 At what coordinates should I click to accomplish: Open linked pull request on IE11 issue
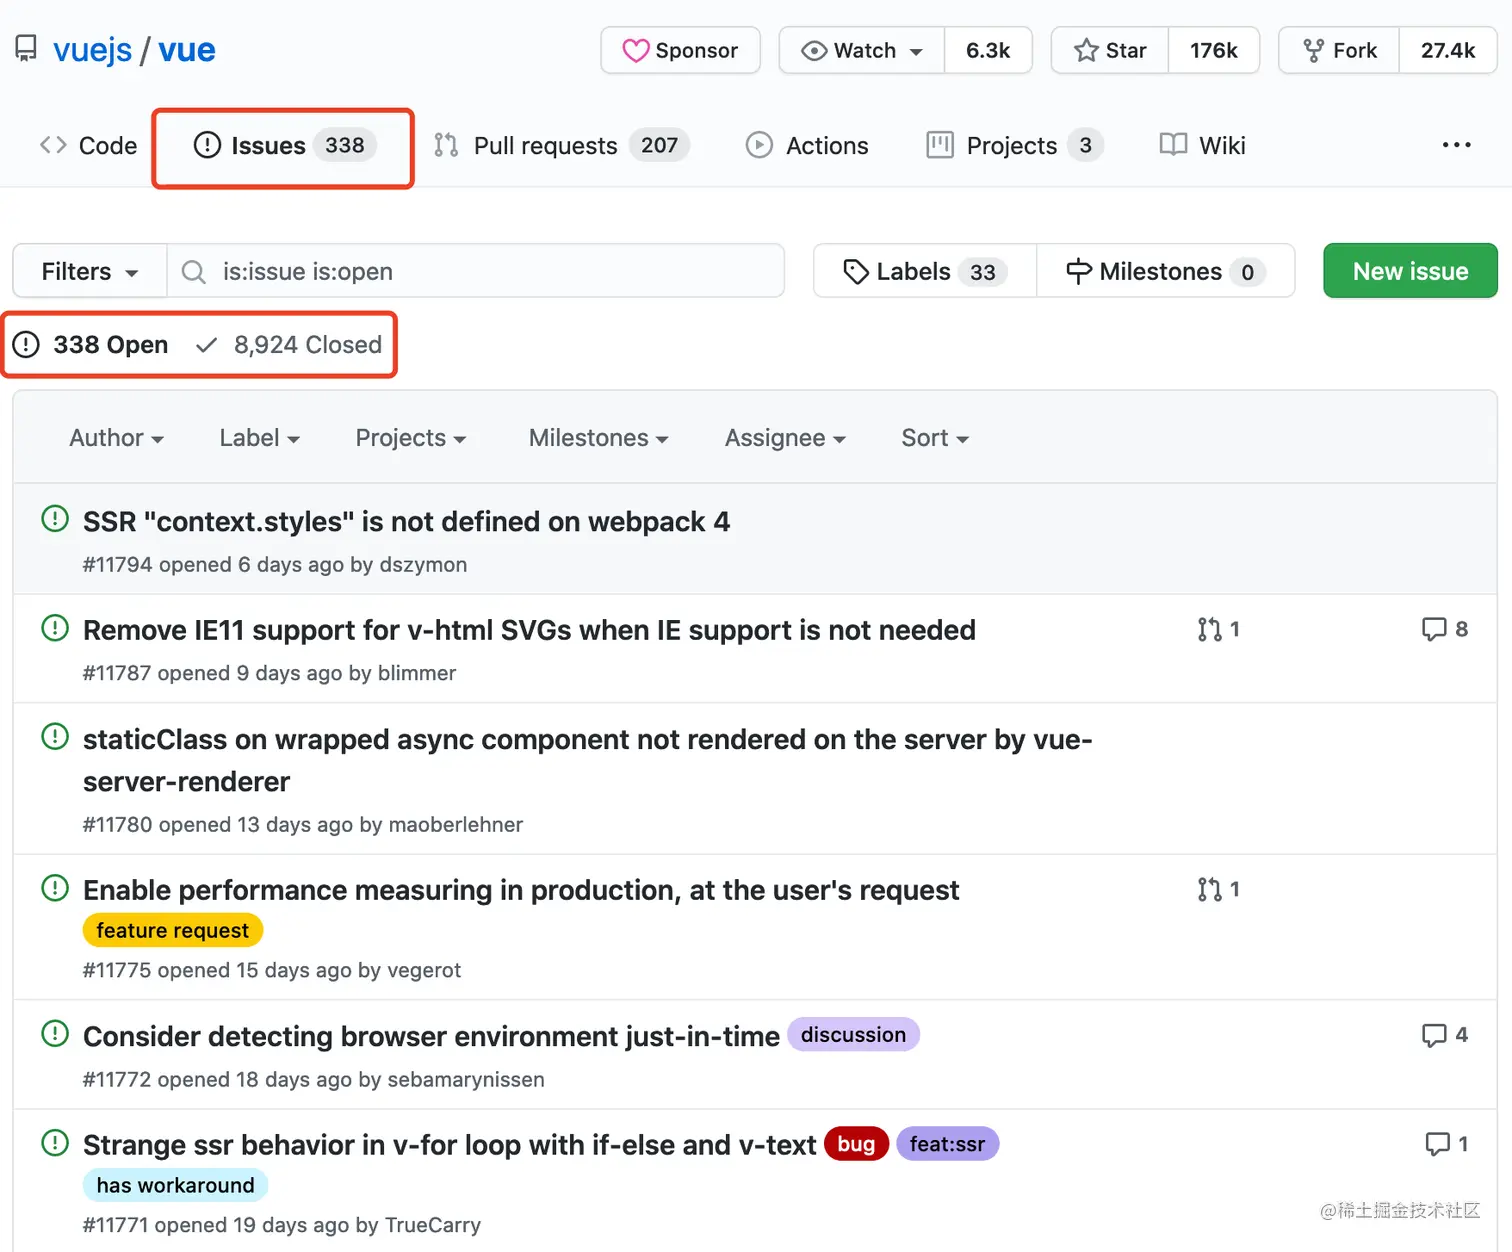pyautogui.click(x=1218, y=629)
